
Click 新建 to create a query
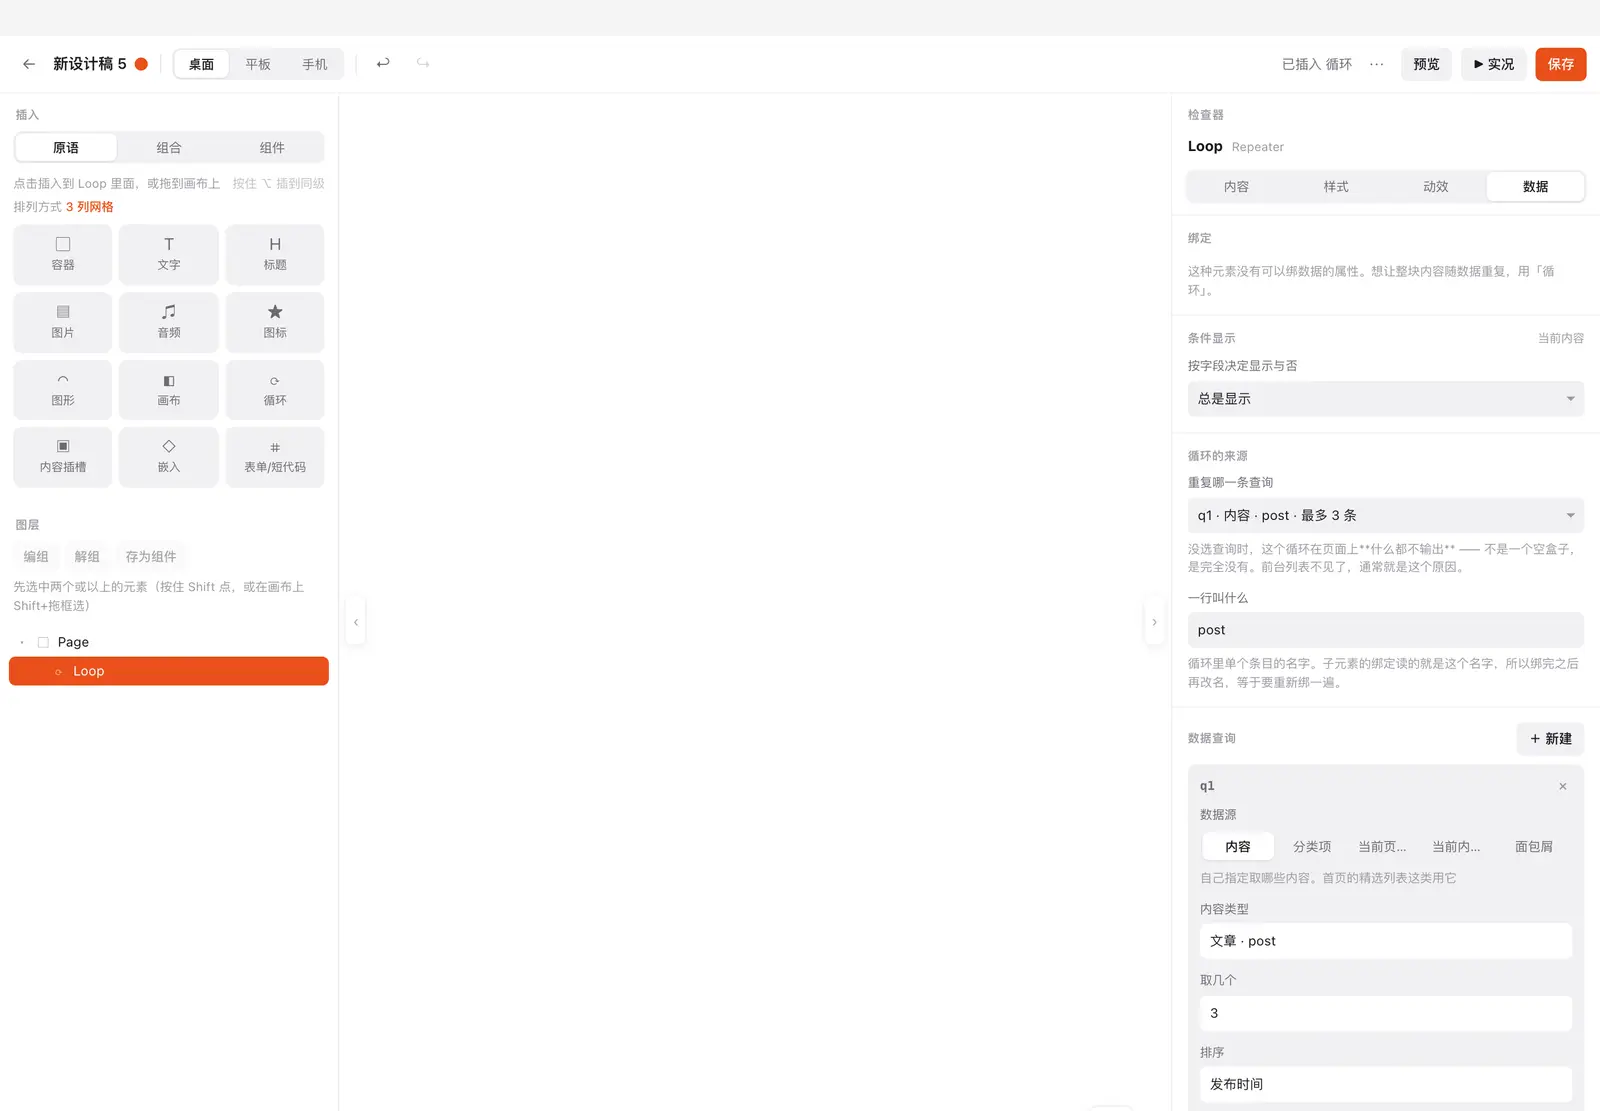1551,739
